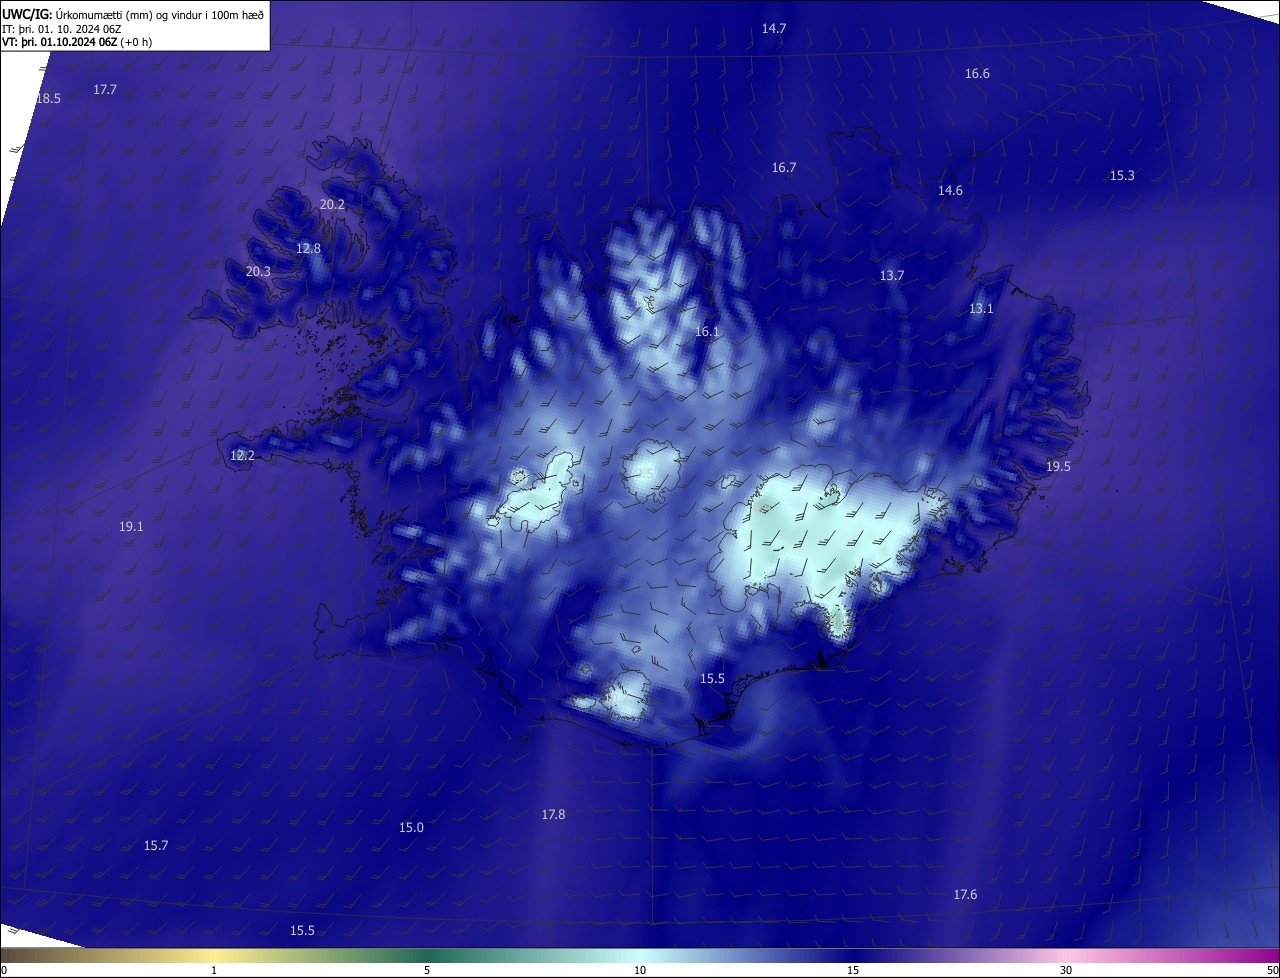Click the '5' tick on the color scale
The height and width of the screenshot is (978, 1280).
427,970
